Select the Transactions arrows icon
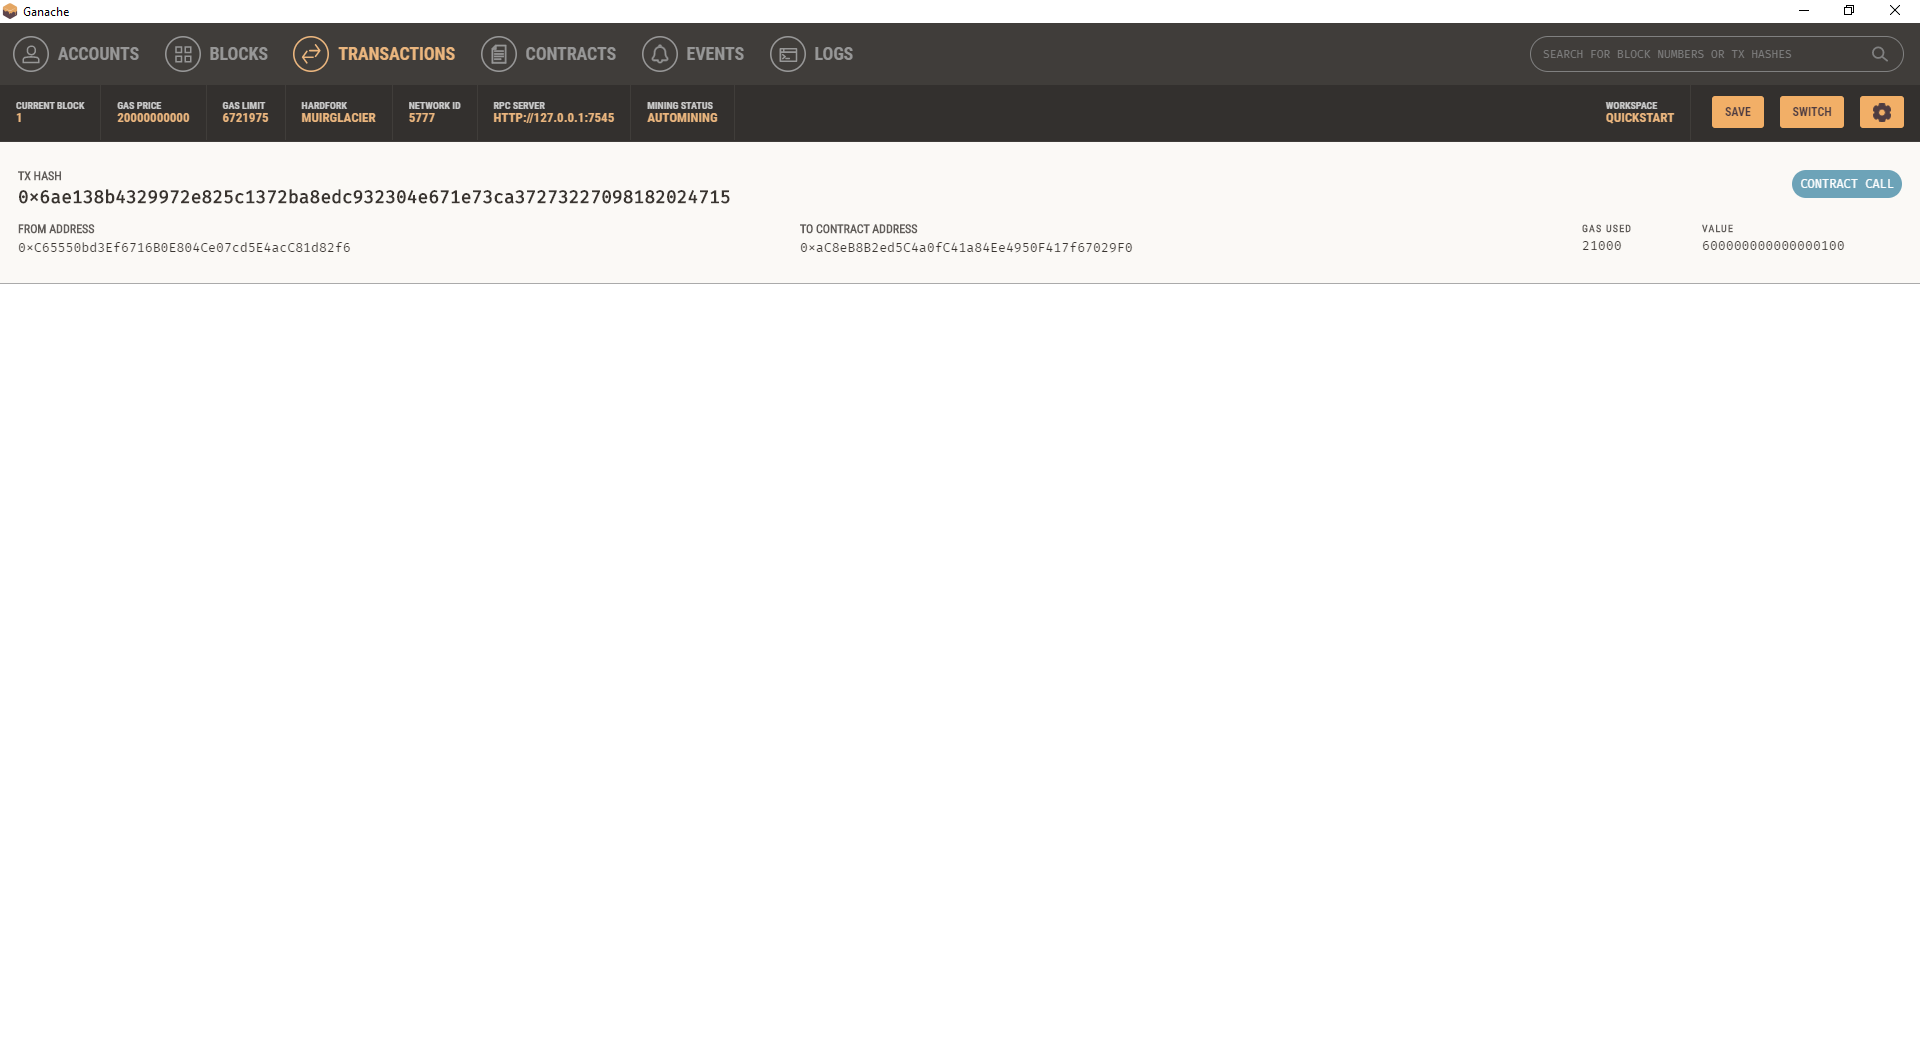 tap(311, 54)
